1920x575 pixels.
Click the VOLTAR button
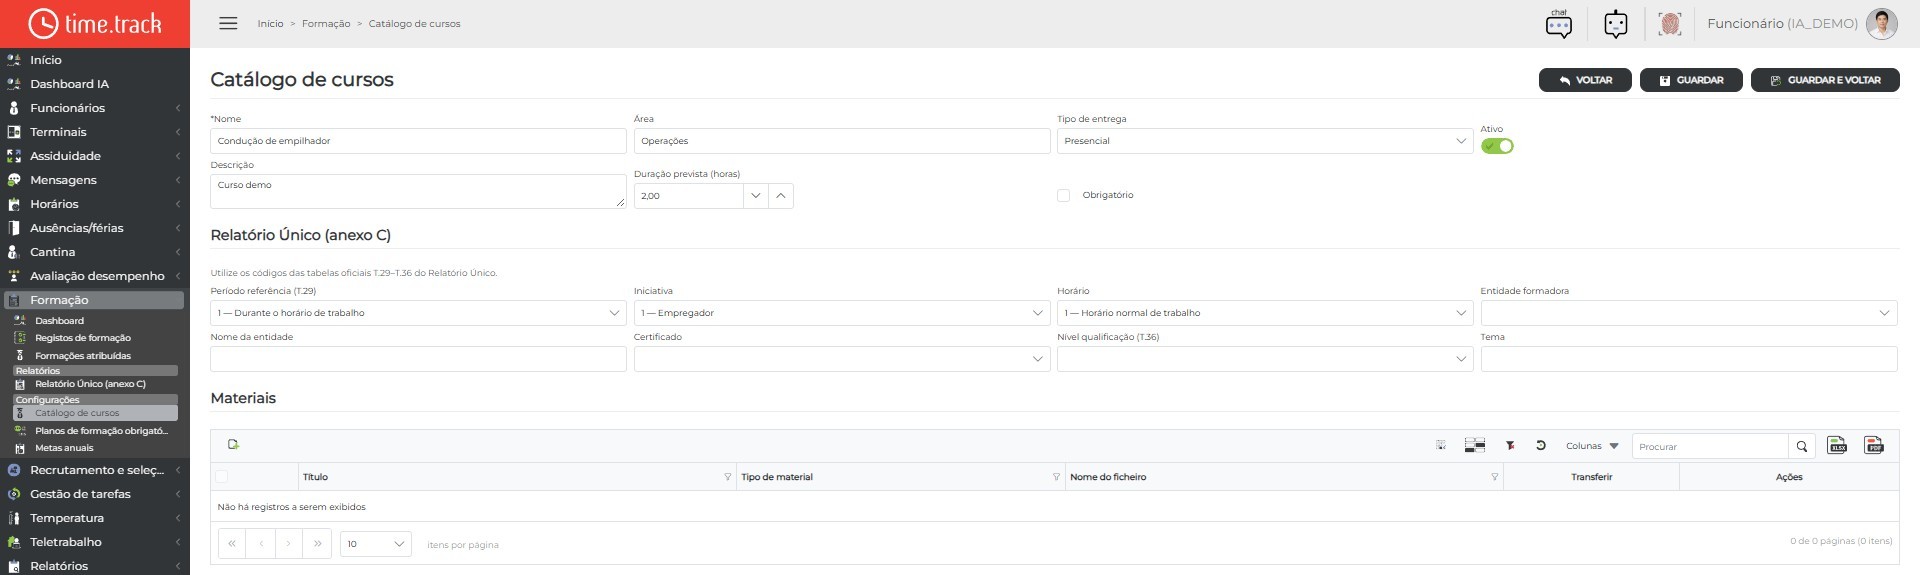point(1585,80)
